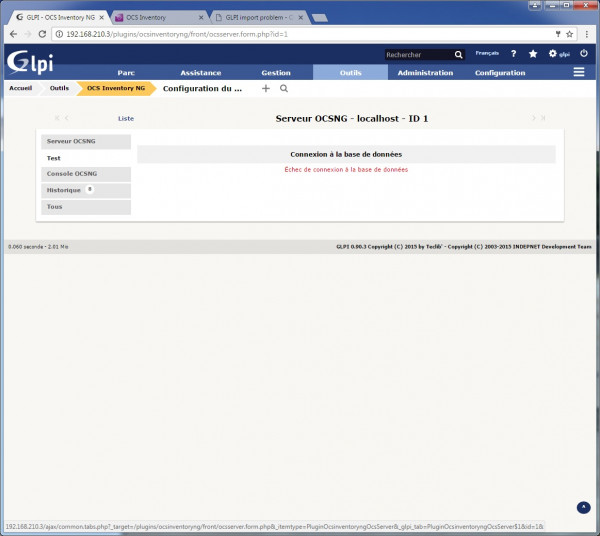Click the Configuration du ... breadcrumb
Image resolution: width=600 pixels, height=536 pixels.
pos(202,88)
